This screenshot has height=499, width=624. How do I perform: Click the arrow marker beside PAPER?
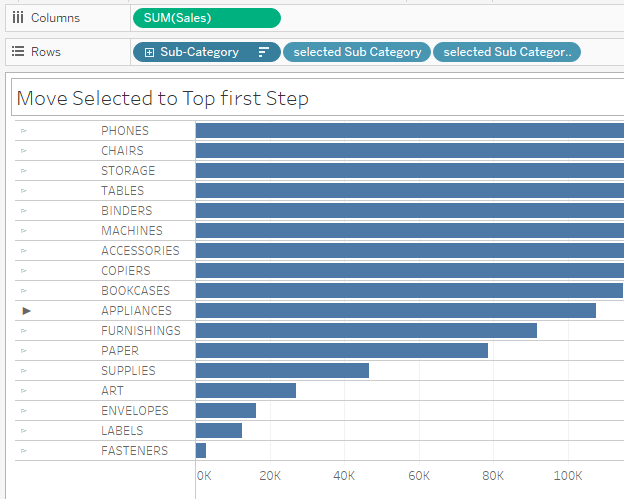point(24,351)
